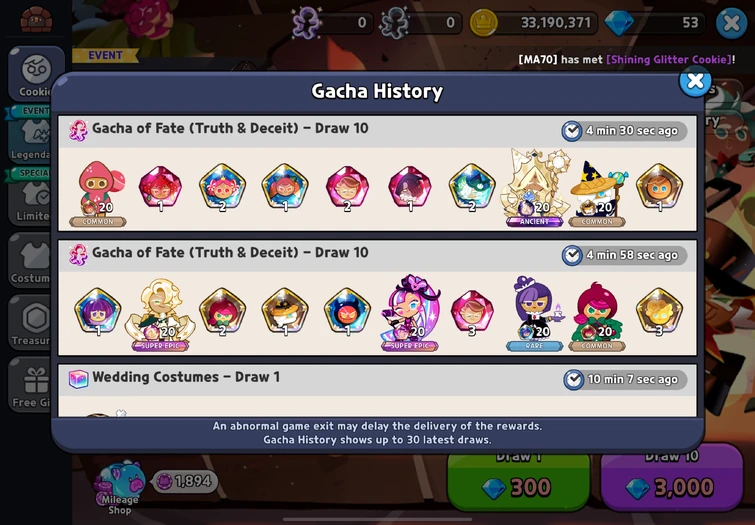Screen dimensions: 755x525
Task: Click the Ancient cookie in first draw
Action: tap(534, 188)
